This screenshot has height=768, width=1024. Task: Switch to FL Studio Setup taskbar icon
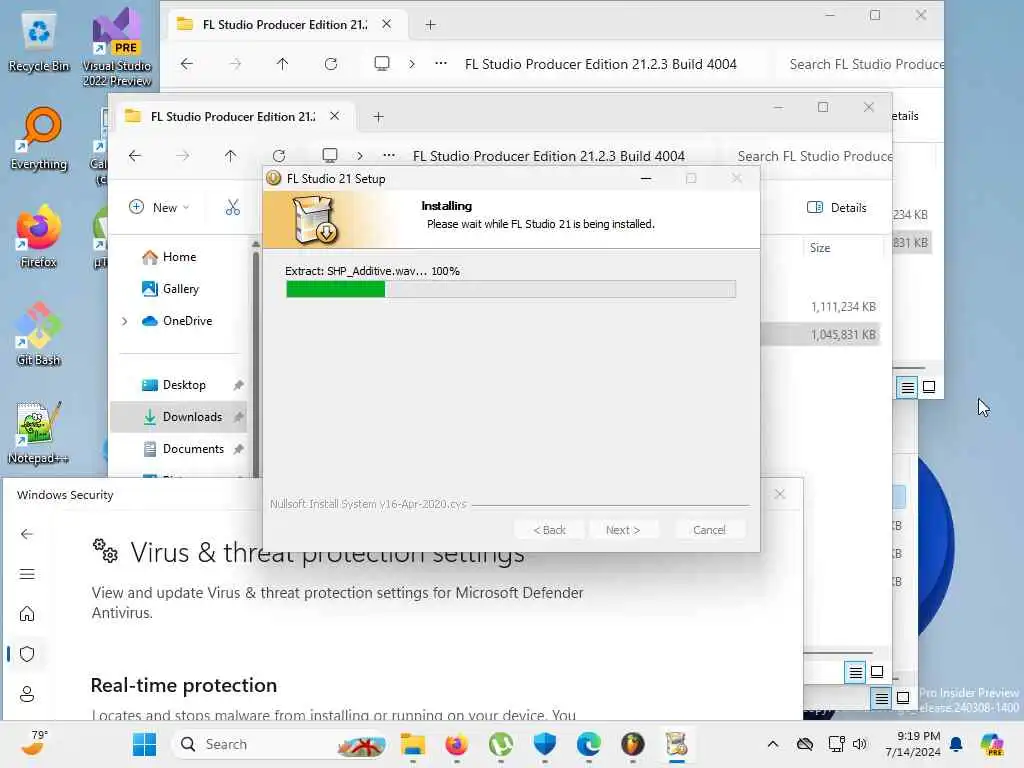click(x=677, y=744)
